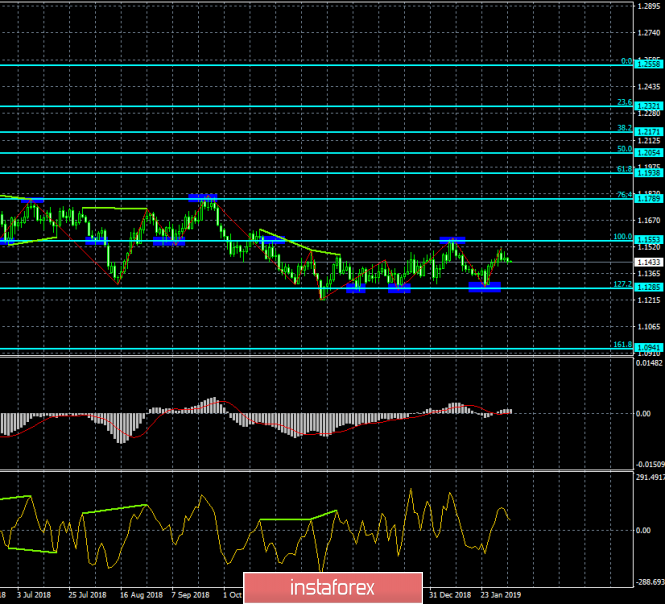Screen dimensions: 665x604
Task: Click the 31 Dec 2018 date label
Action: (x=450, y=593)
